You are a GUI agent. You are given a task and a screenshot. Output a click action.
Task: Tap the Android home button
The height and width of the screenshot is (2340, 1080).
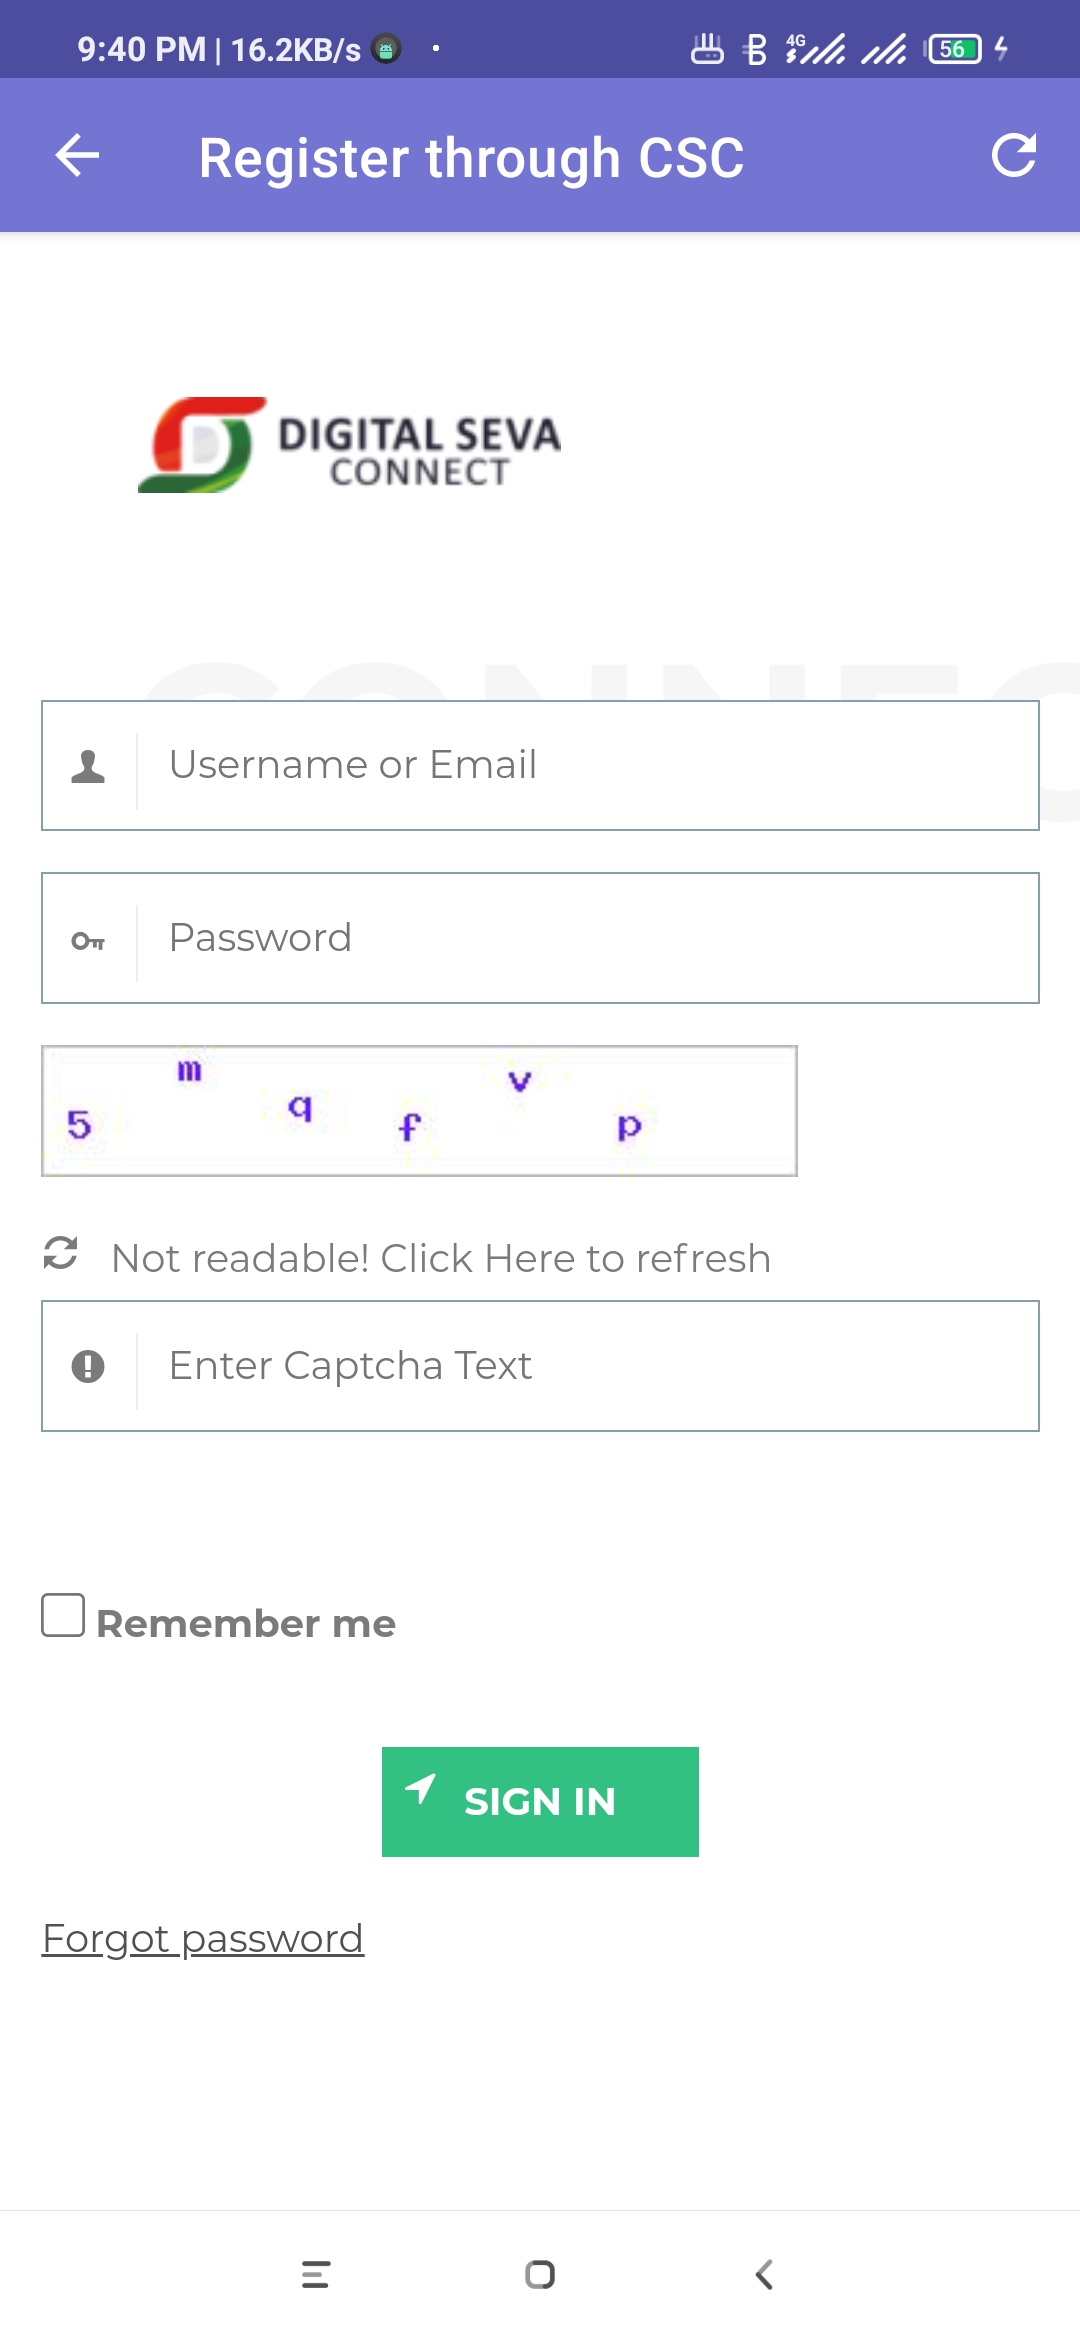click(540, 2275)
